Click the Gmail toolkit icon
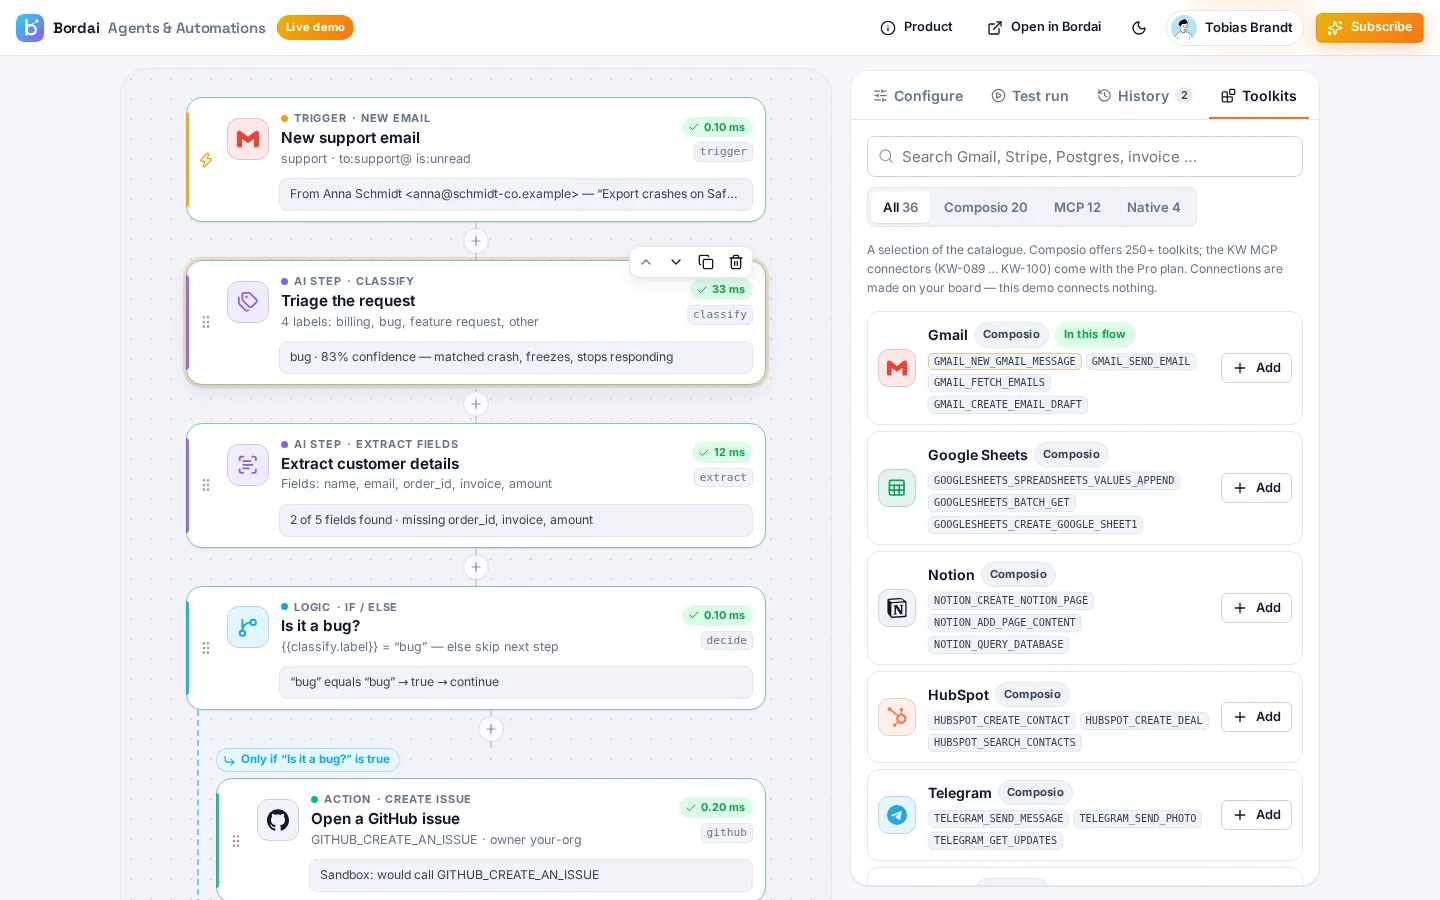The image size is (1440, 900). tap(897, 368)
